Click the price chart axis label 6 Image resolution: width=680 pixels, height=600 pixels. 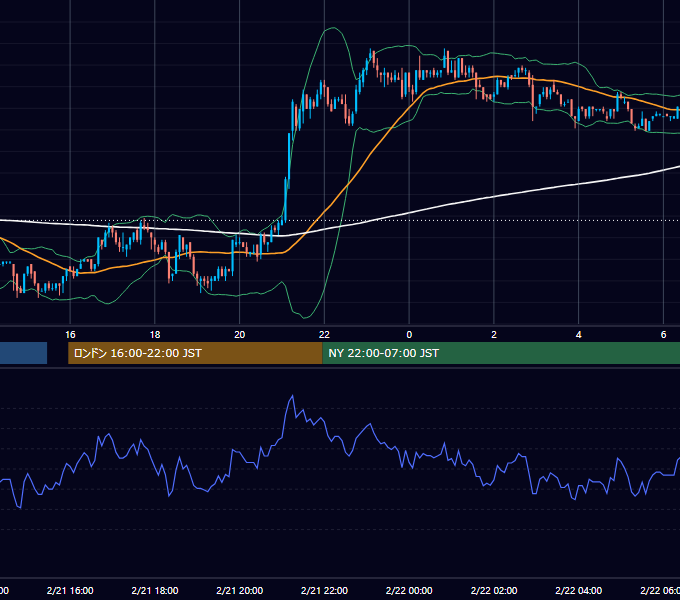click(x=664, y=335)
